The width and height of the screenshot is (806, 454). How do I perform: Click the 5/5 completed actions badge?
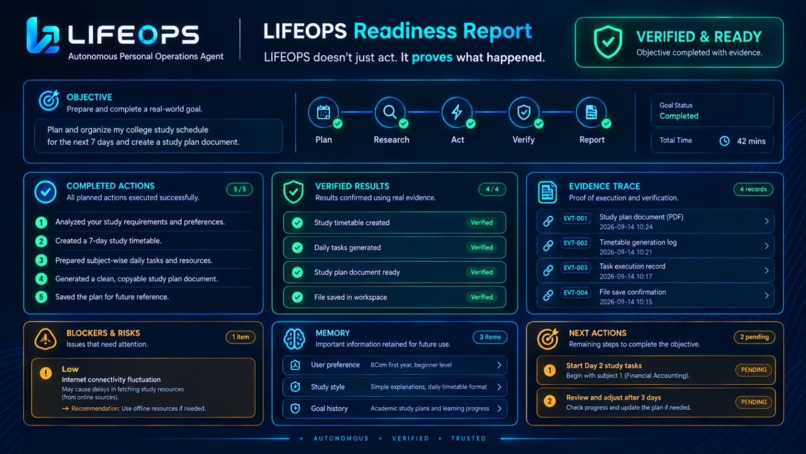click(x=240, y=189)
